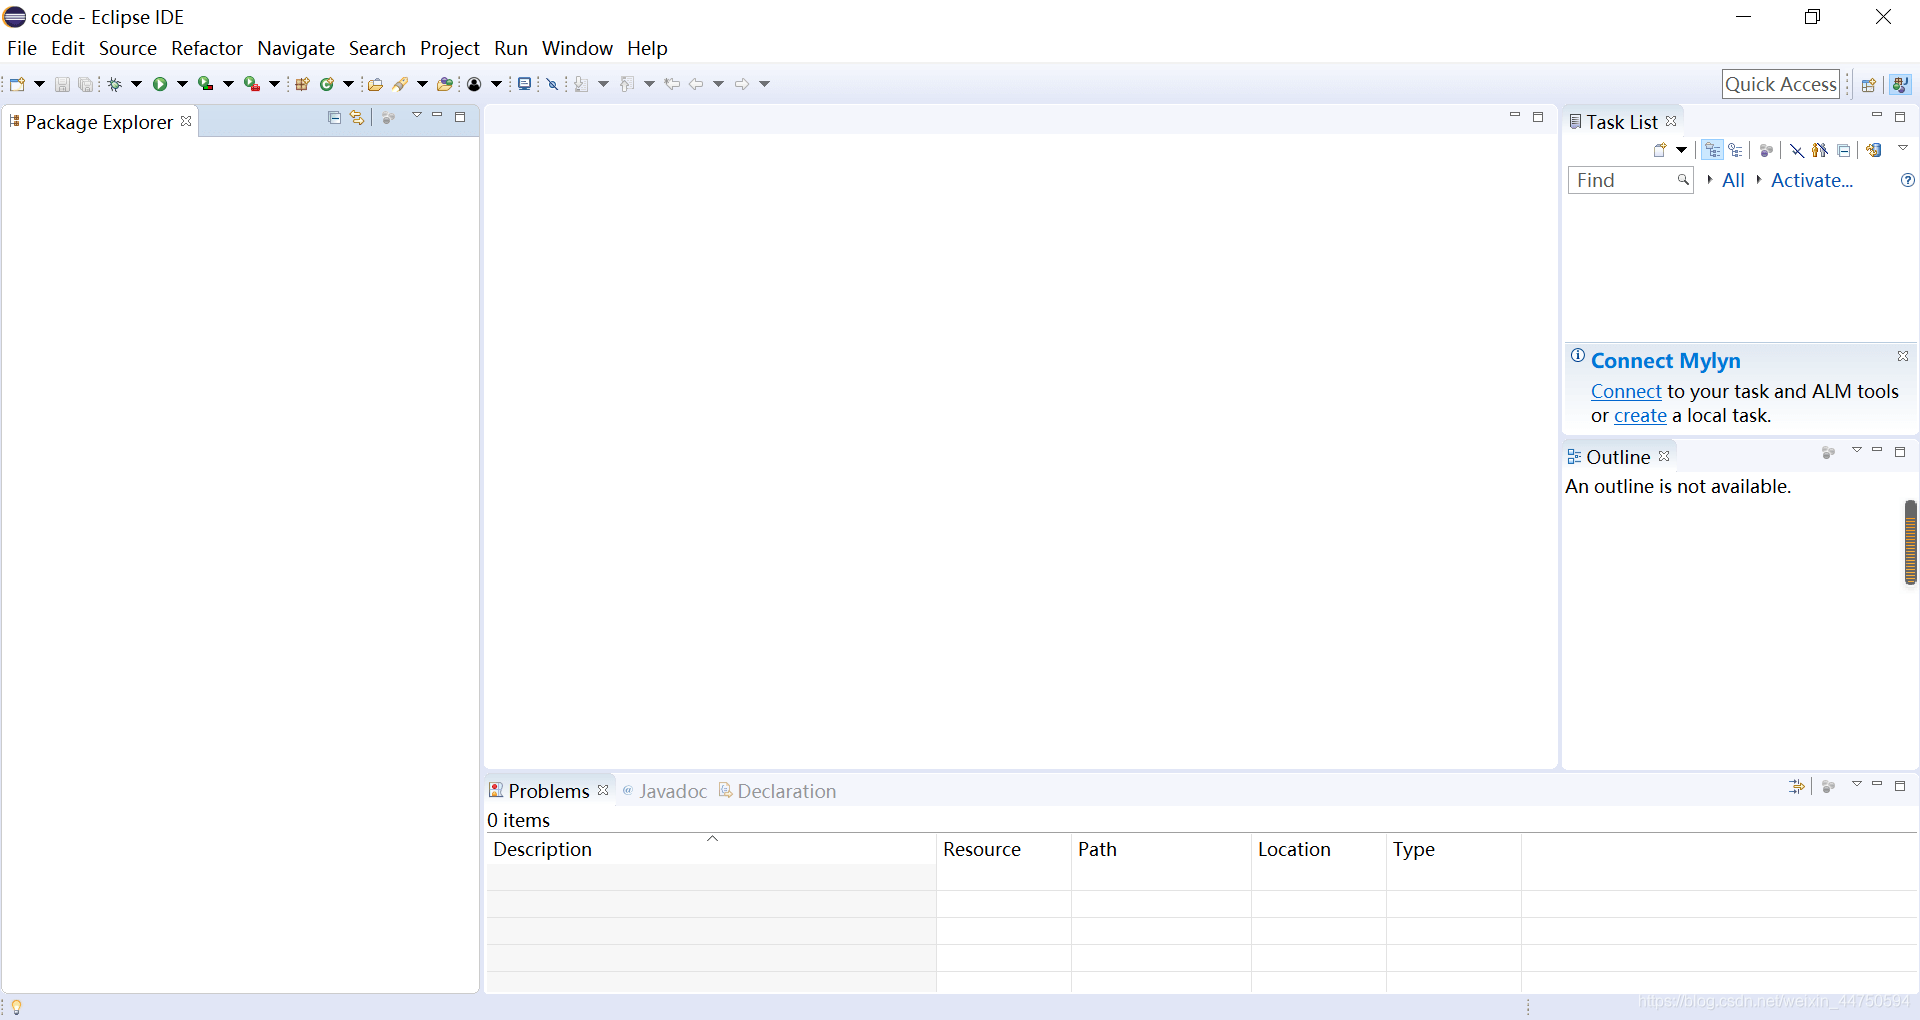
Task: Switch to the Javadoc tab
Action: tap(664, 791)
